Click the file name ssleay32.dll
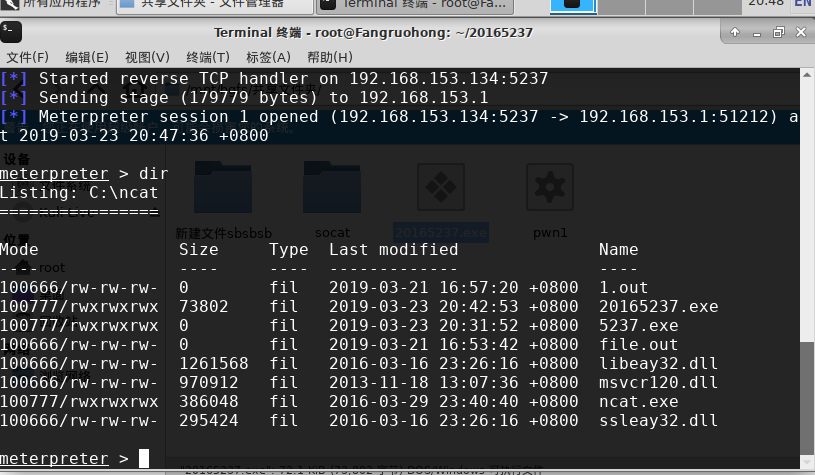Screen dimensions: 815x475 pos(659,420)
